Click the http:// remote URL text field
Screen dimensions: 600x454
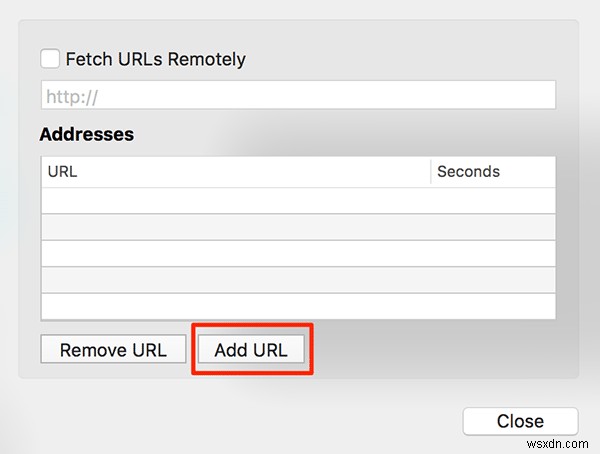[298, 95]
